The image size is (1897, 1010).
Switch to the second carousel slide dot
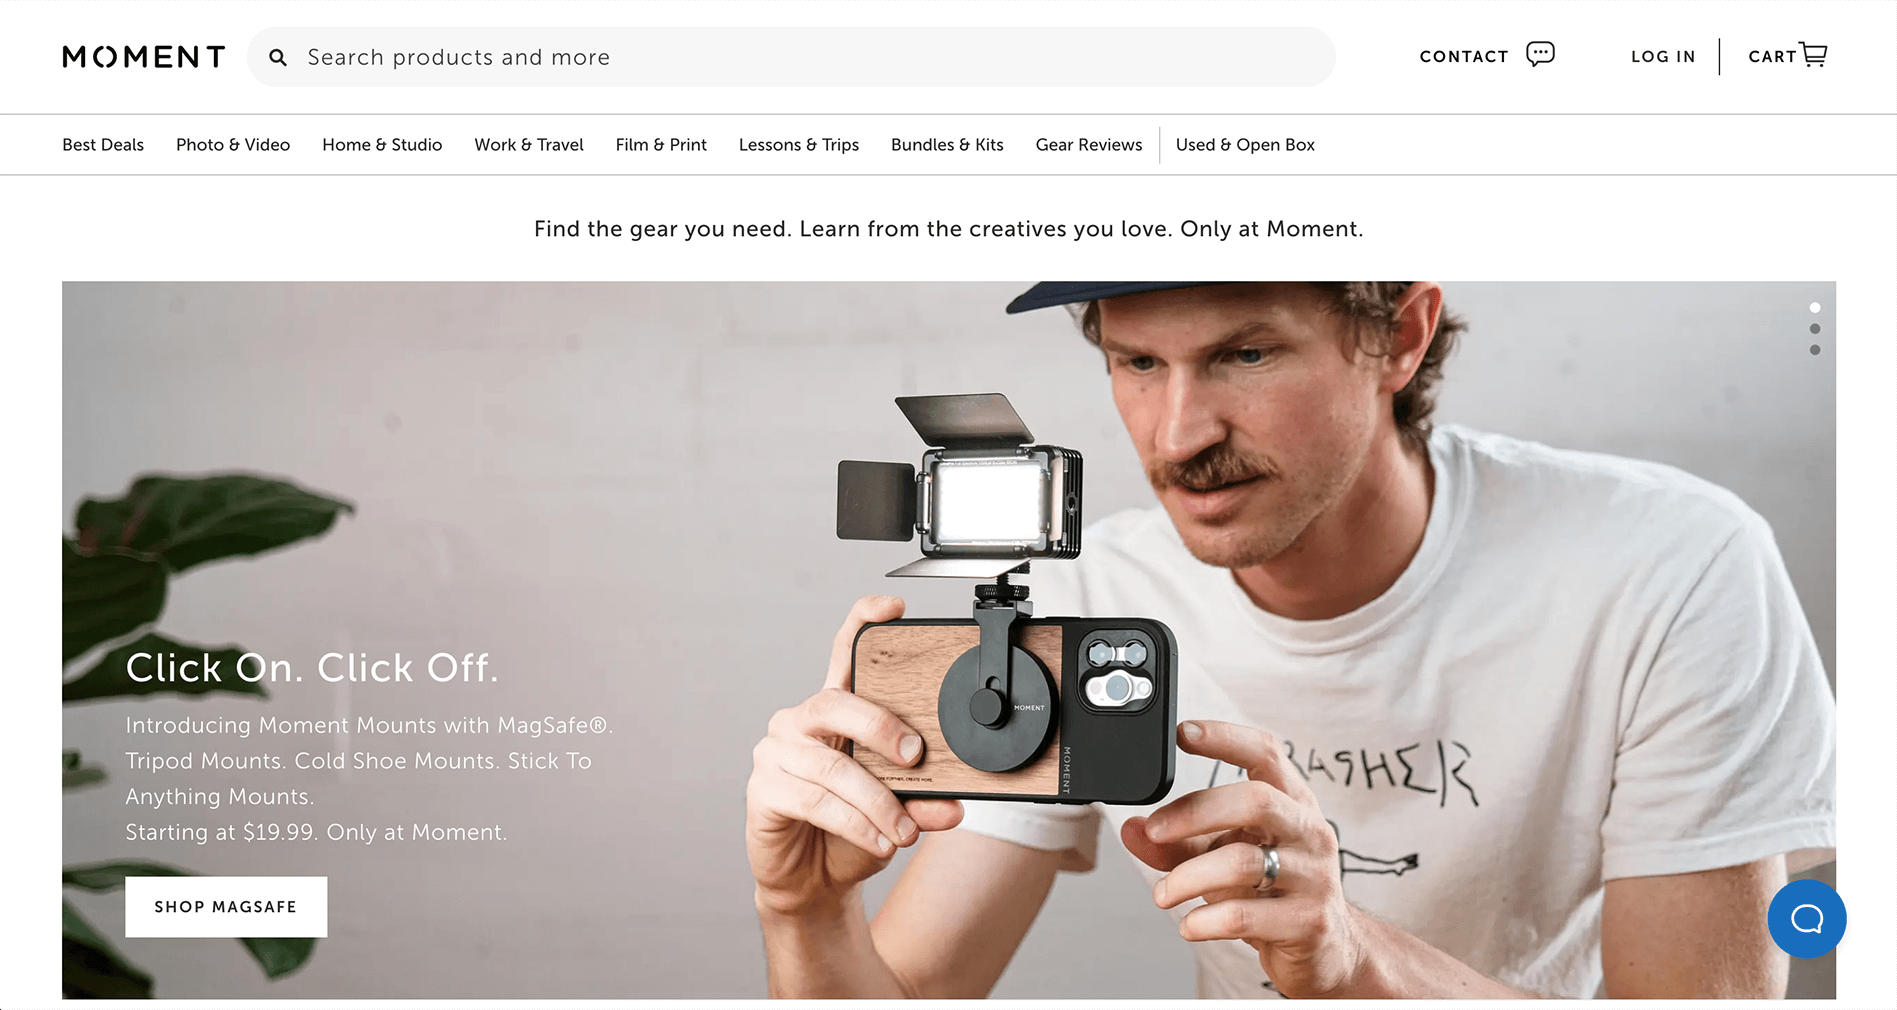[1815, 329]
